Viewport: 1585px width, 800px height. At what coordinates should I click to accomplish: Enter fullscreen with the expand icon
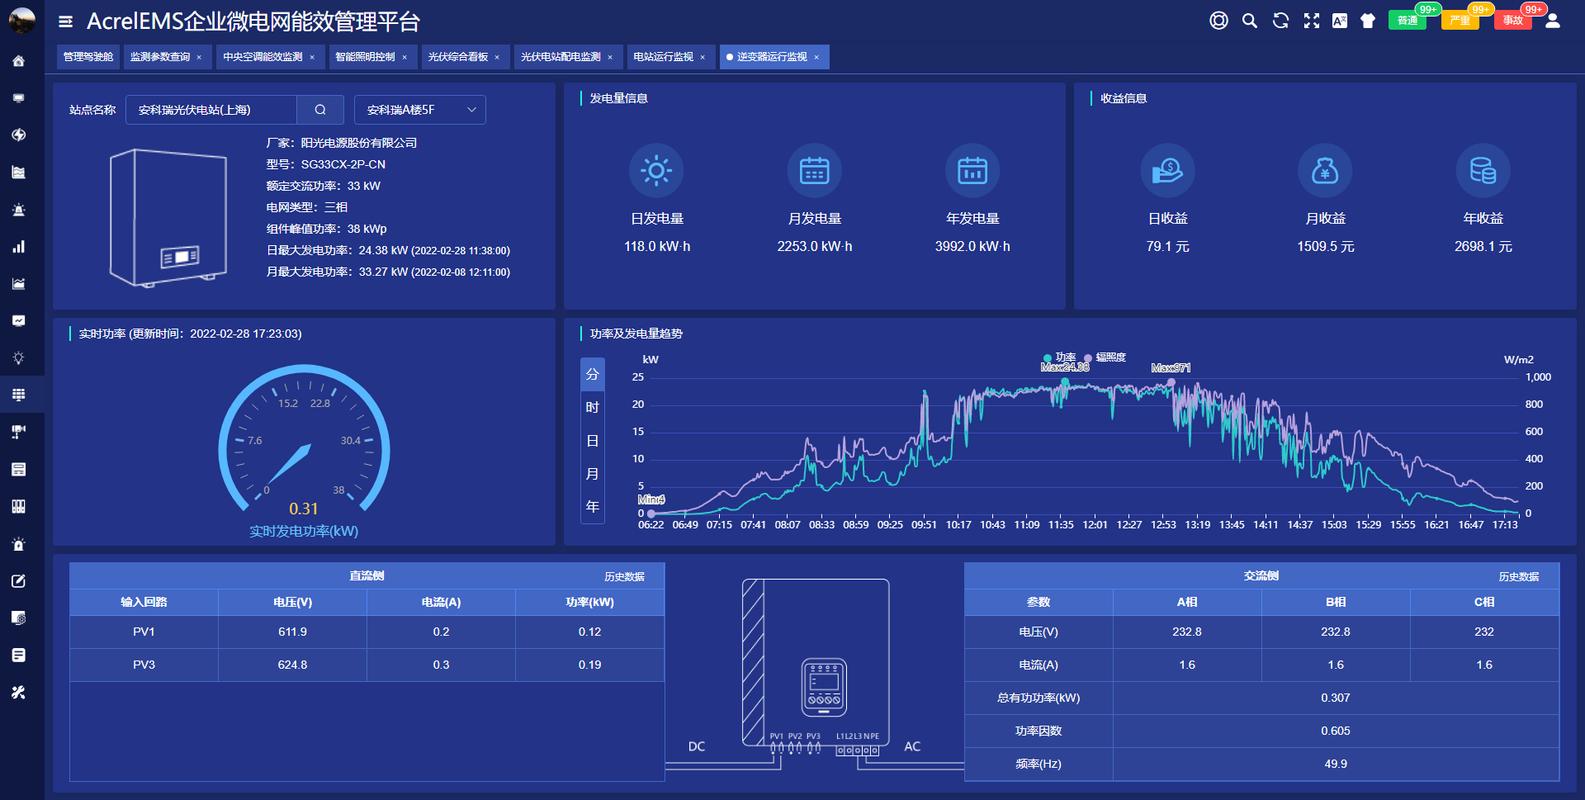1311,21
